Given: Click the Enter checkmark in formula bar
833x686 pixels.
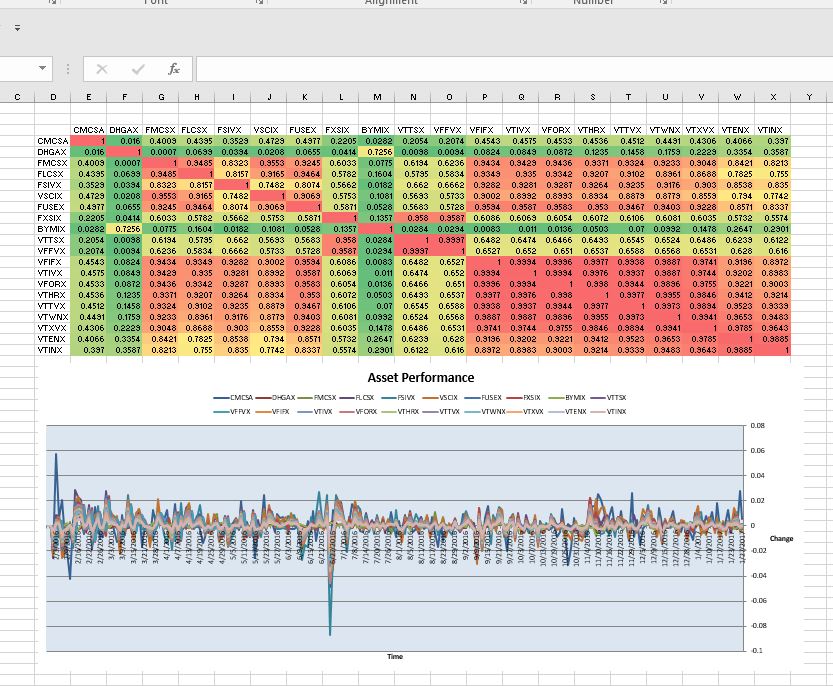Looking at the screenshot, I should (x=138, y=69).
